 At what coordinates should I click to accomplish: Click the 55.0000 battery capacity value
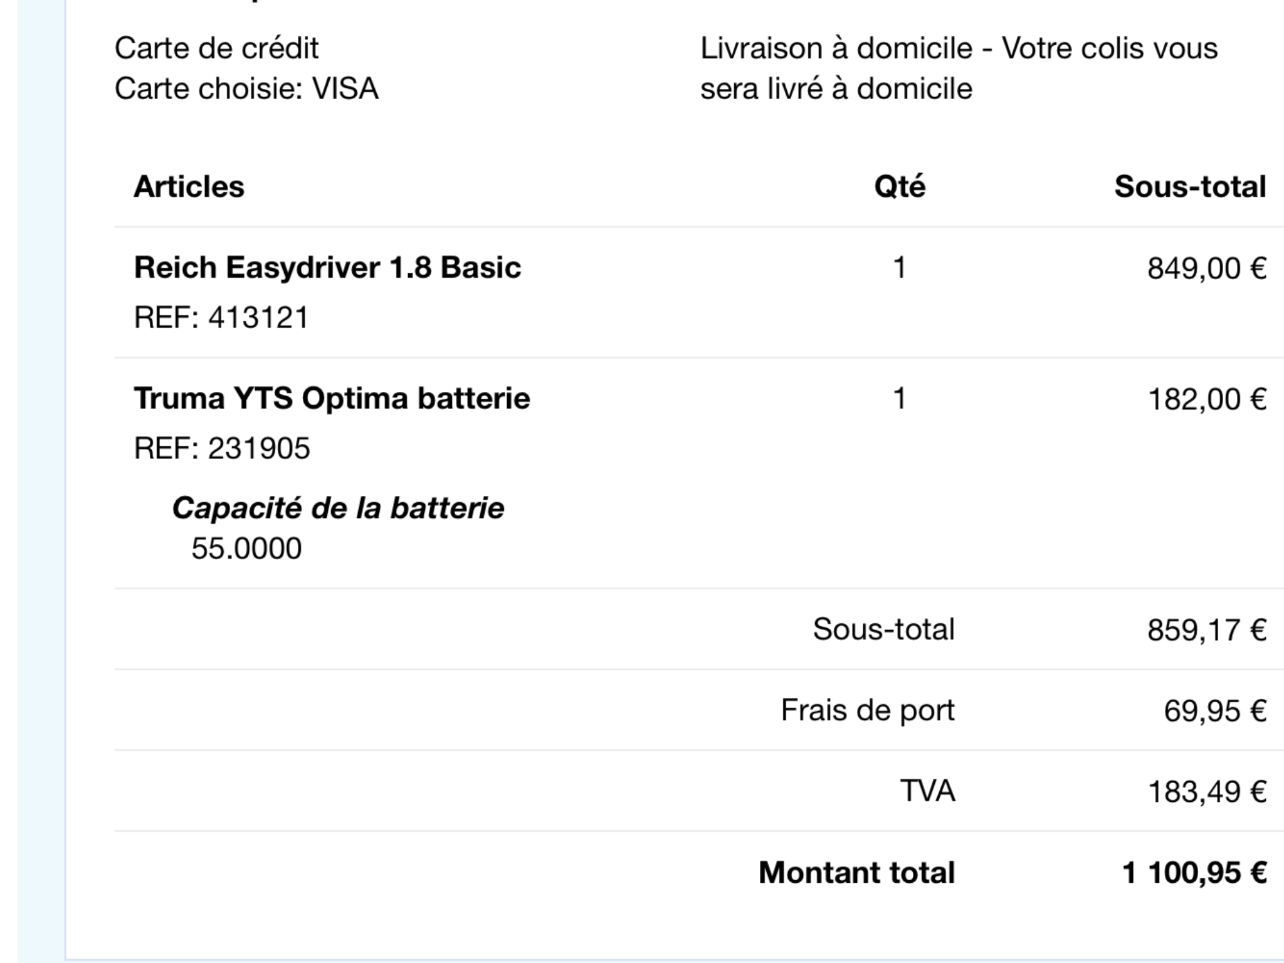pos(246,549)
